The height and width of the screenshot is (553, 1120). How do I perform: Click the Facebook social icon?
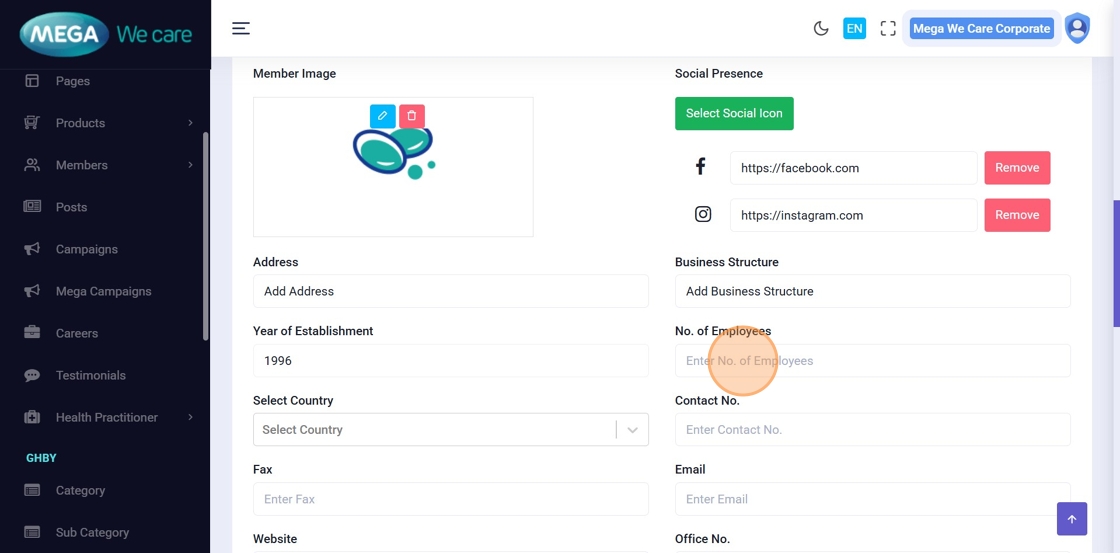[701, 167]
